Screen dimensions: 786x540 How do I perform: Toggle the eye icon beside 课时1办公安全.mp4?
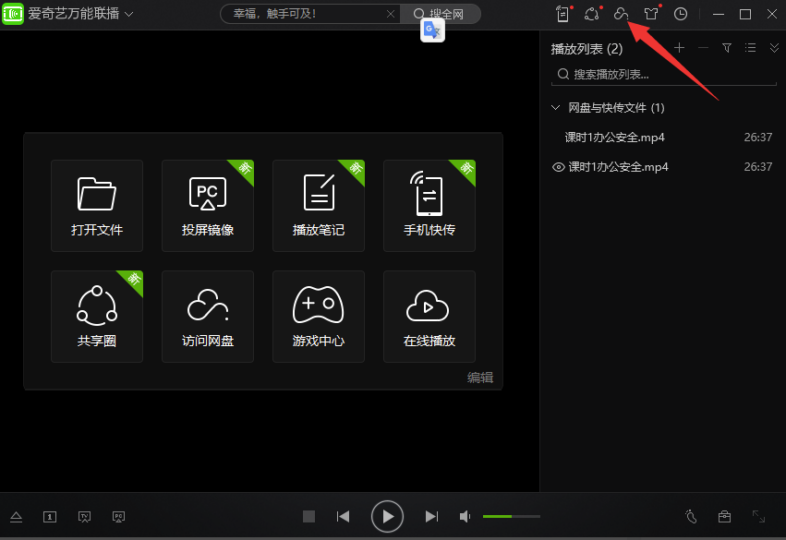pyautogui.click(x=558, y=167)
